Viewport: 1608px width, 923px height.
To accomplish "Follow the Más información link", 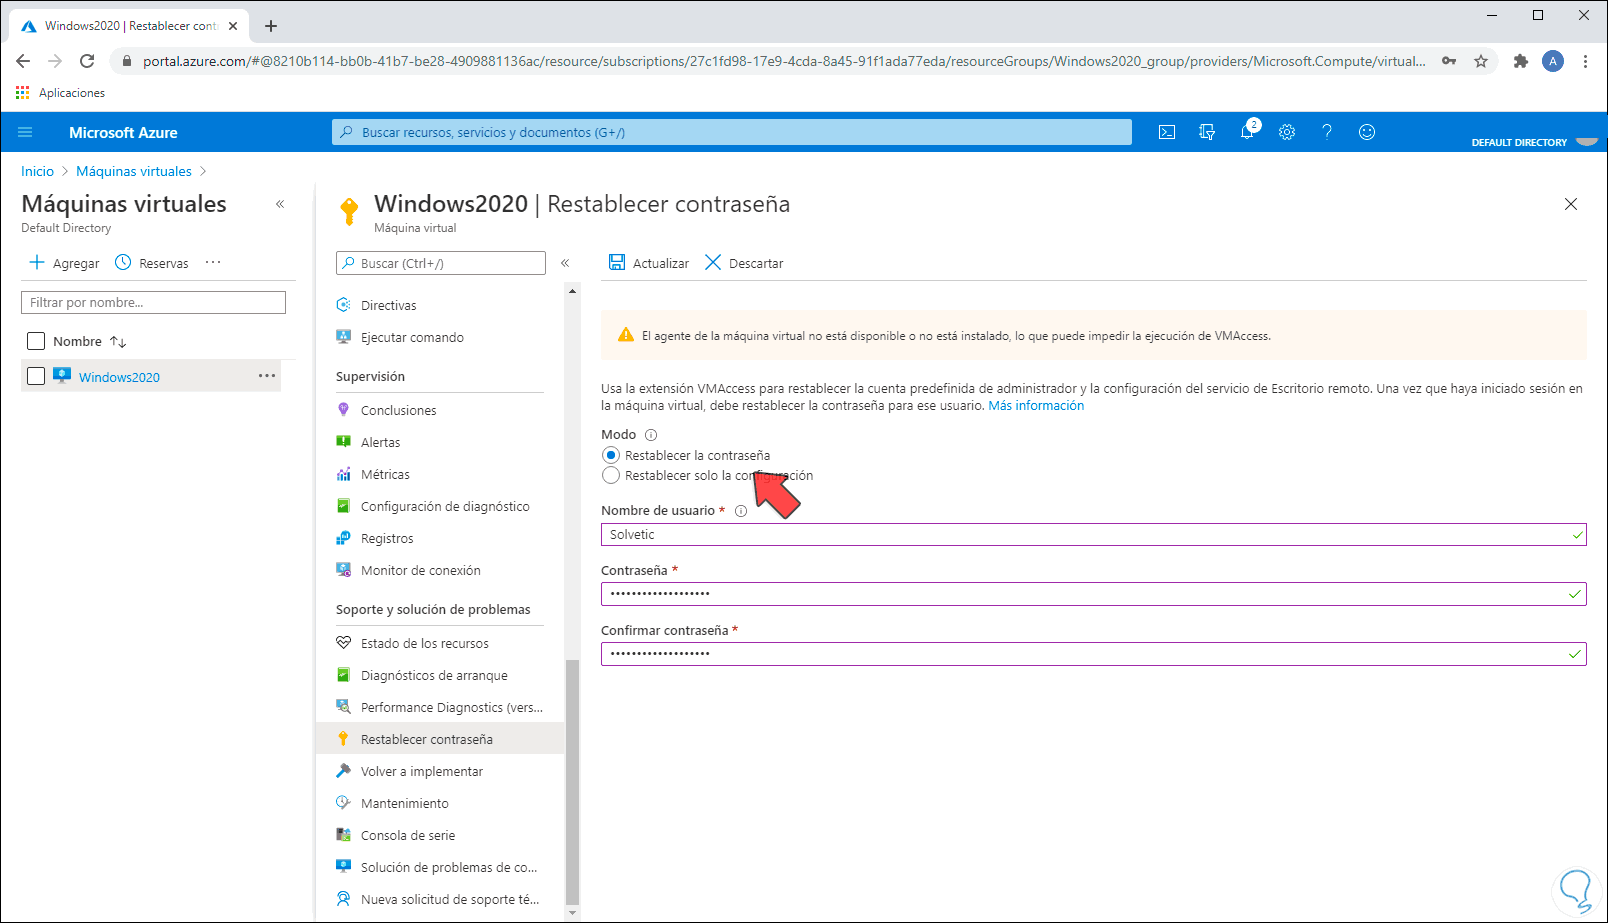I will pos(1036,406).
